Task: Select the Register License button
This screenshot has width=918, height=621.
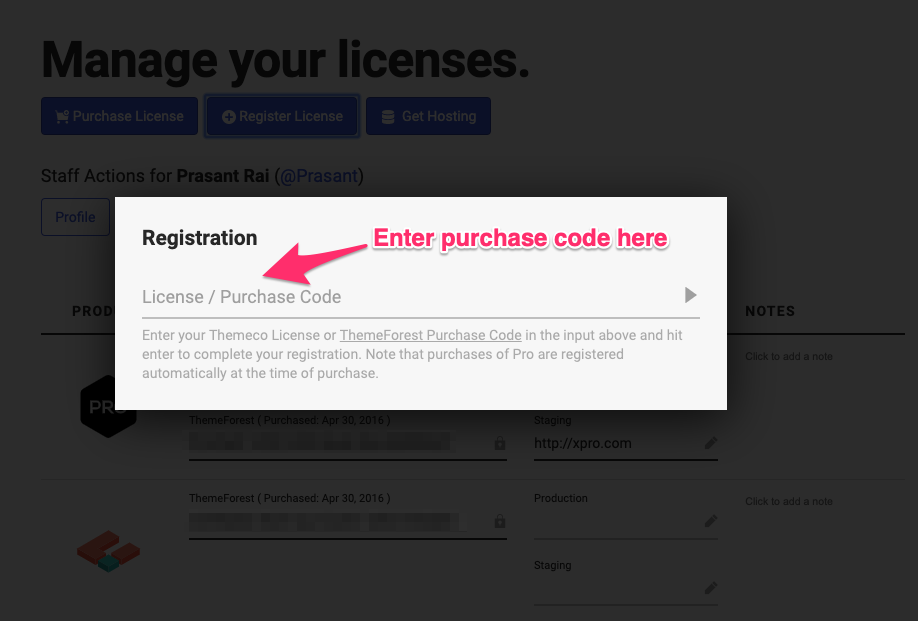Action: pos(282,116)
